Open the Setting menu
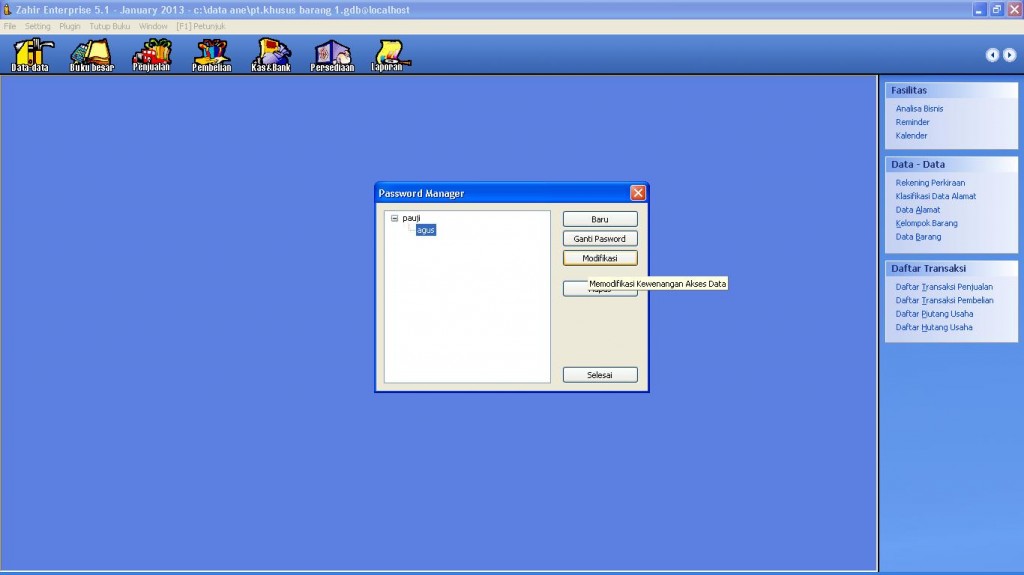 (37, 25)
